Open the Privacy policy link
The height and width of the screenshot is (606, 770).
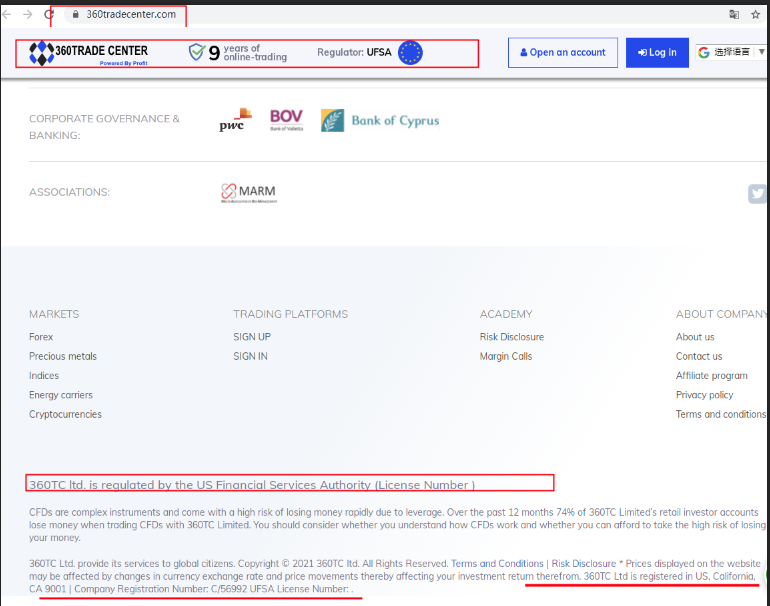coord(704,395)
